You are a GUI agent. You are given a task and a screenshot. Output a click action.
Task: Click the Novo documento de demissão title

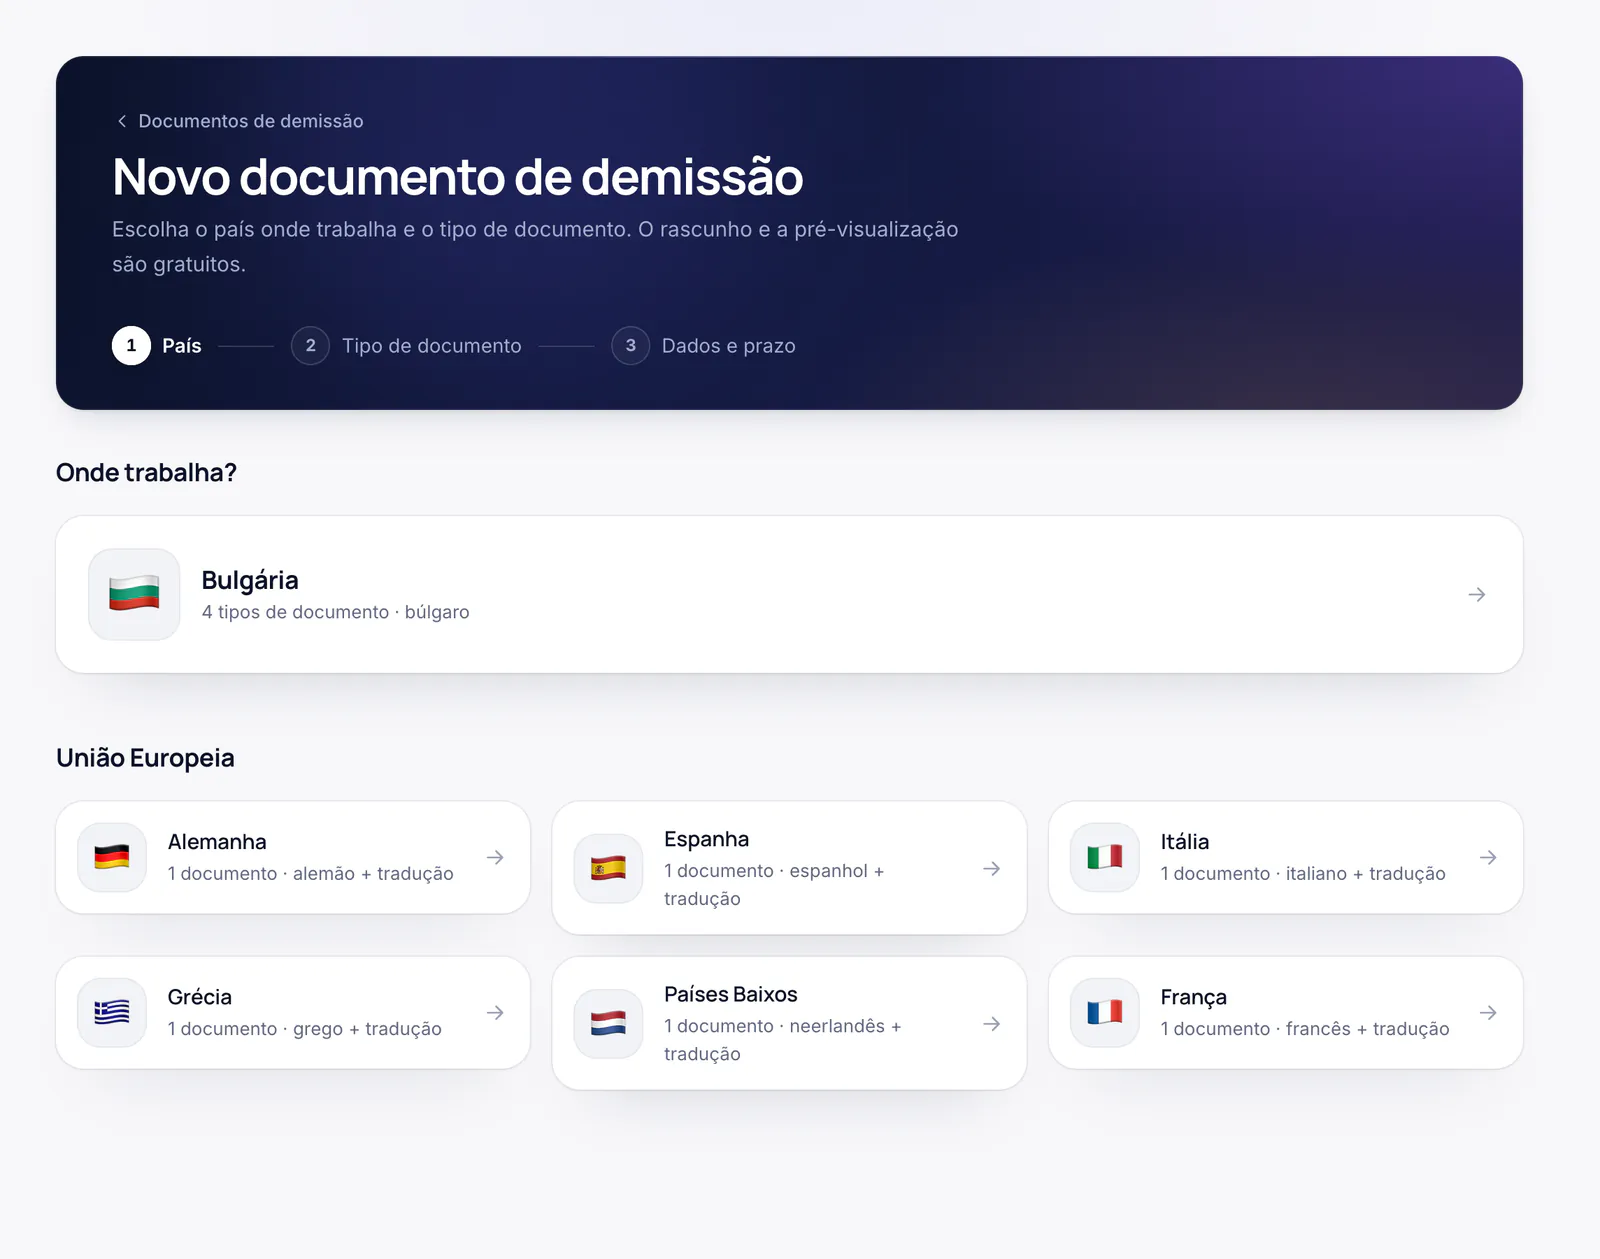click(457, 177)
